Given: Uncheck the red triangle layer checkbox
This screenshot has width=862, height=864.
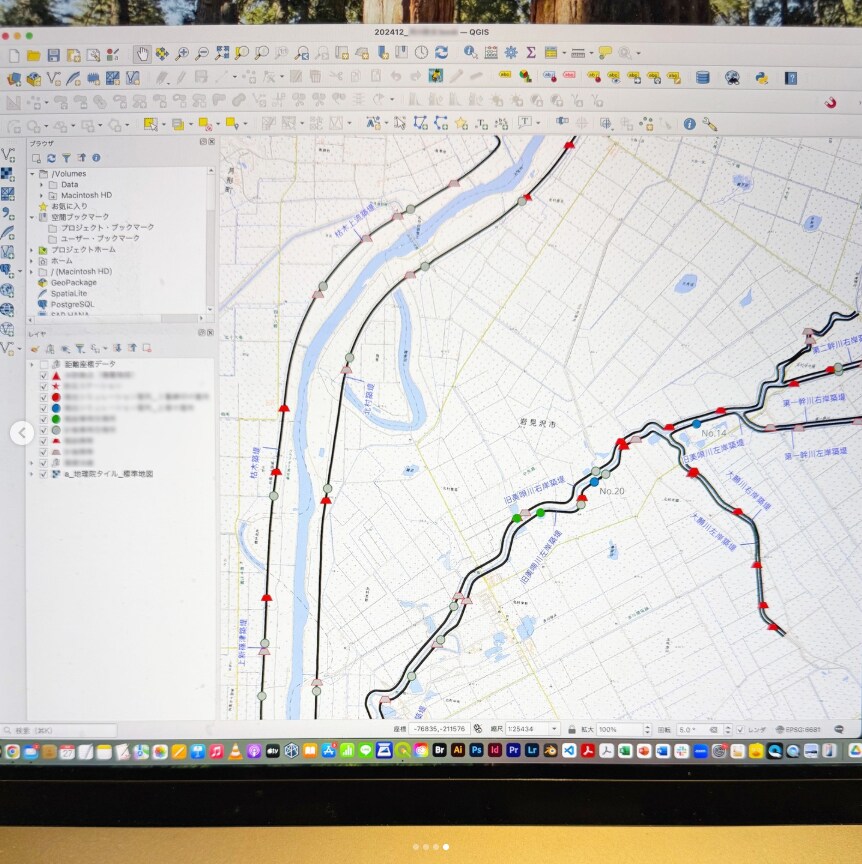Looking at the screenshot, I should pos(44,376).
